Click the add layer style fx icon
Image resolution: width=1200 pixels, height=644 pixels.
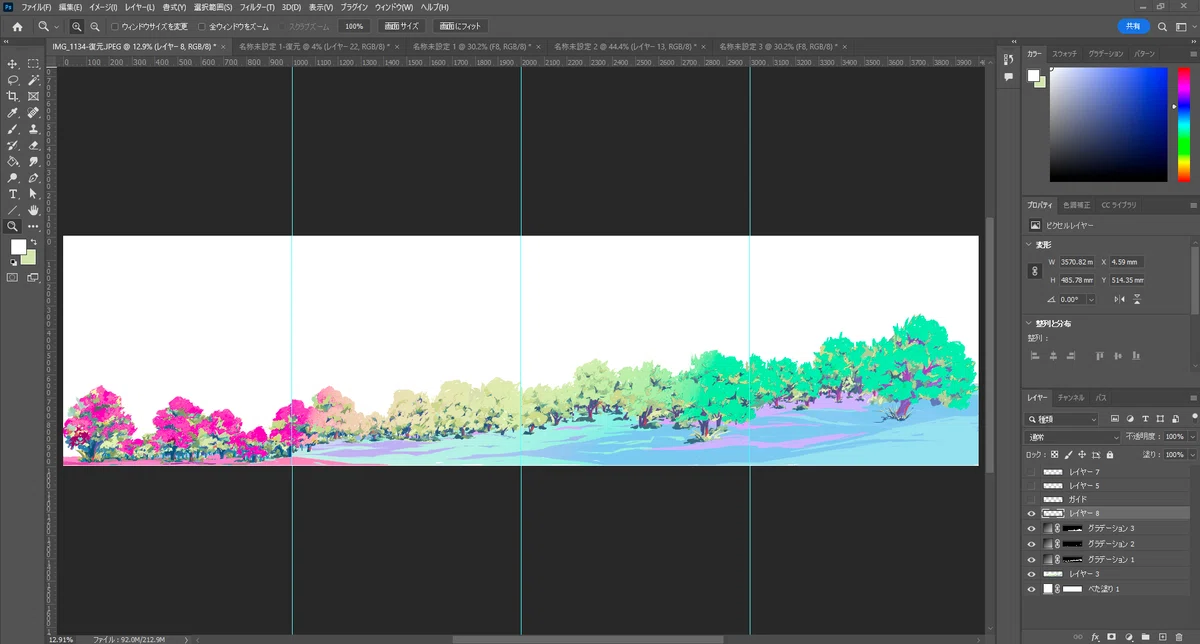[1095, 636]
